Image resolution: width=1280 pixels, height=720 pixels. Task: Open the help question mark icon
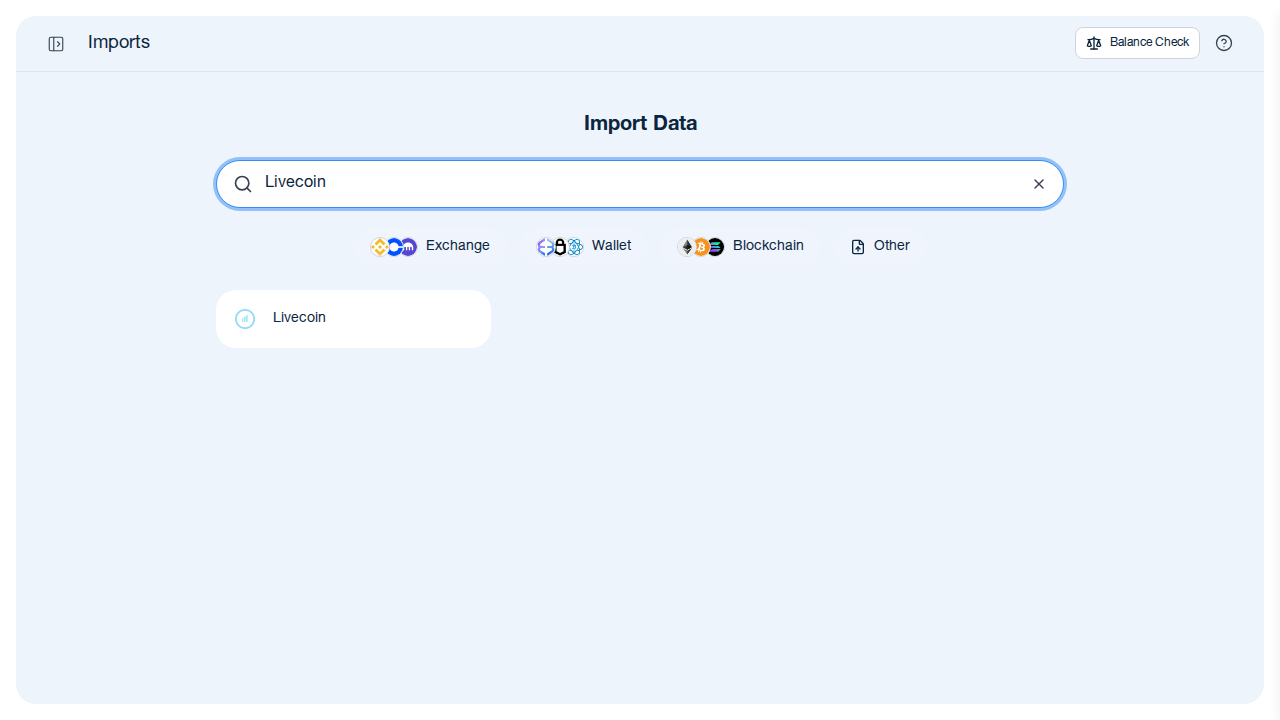click(x=1224, y=43)
